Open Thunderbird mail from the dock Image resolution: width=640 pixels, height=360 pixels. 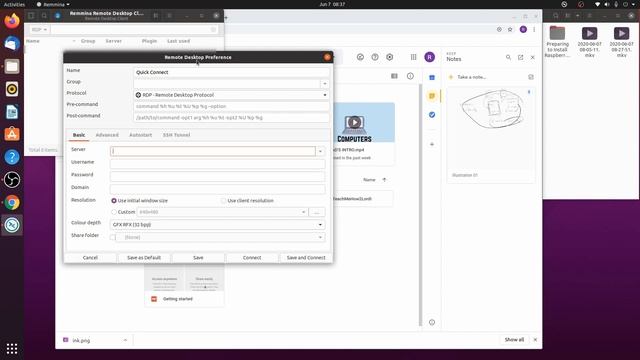12,44
